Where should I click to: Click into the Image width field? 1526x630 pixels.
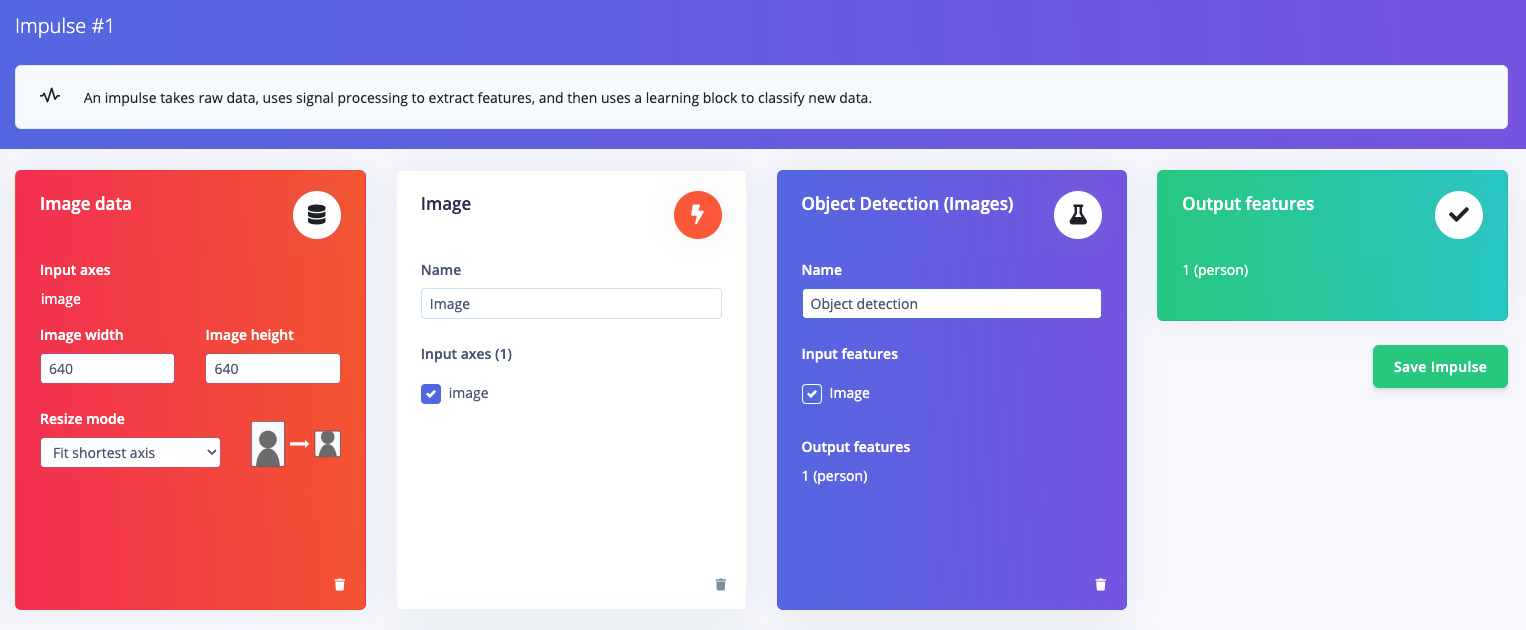pos(108,369)
